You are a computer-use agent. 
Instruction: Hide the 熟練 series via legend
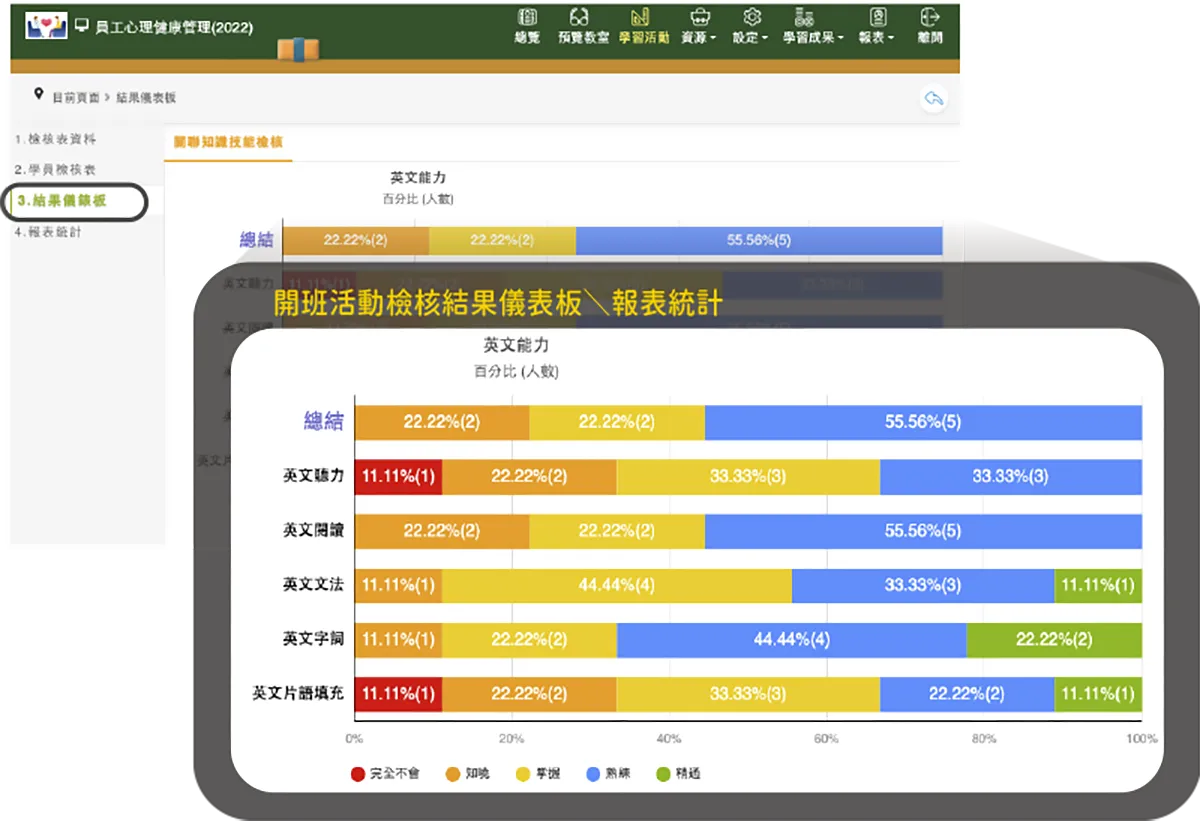(x=607, y=773)
